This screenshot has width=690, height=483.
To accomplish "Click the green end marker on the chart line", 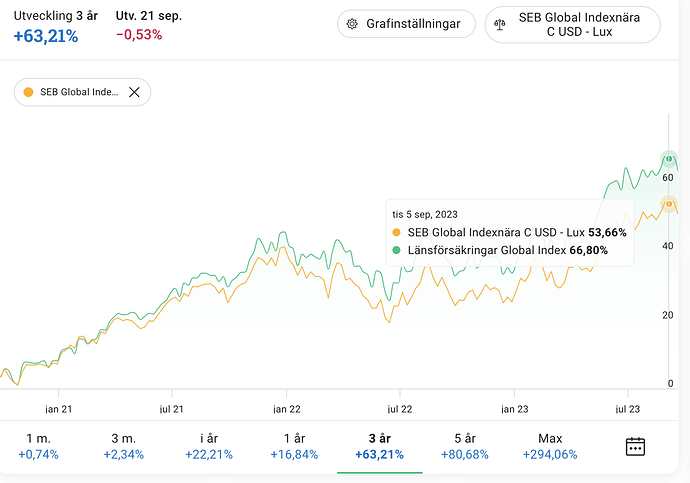I will pyautogui.click(x=669, y=160).
